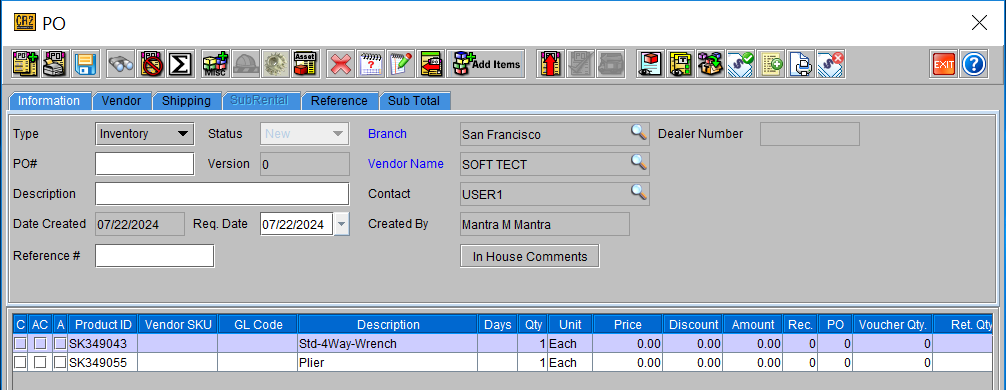This screenshot has height=390, width=1006.
Task: Click the red up-arrow toolbar icon
Action: 550,64
